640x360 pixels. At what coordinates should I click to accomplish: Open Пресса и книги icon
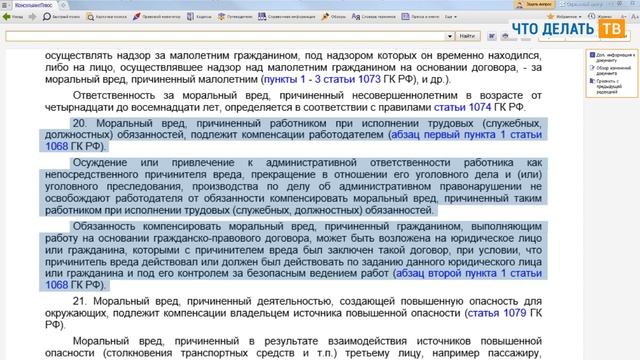point(405,17)
